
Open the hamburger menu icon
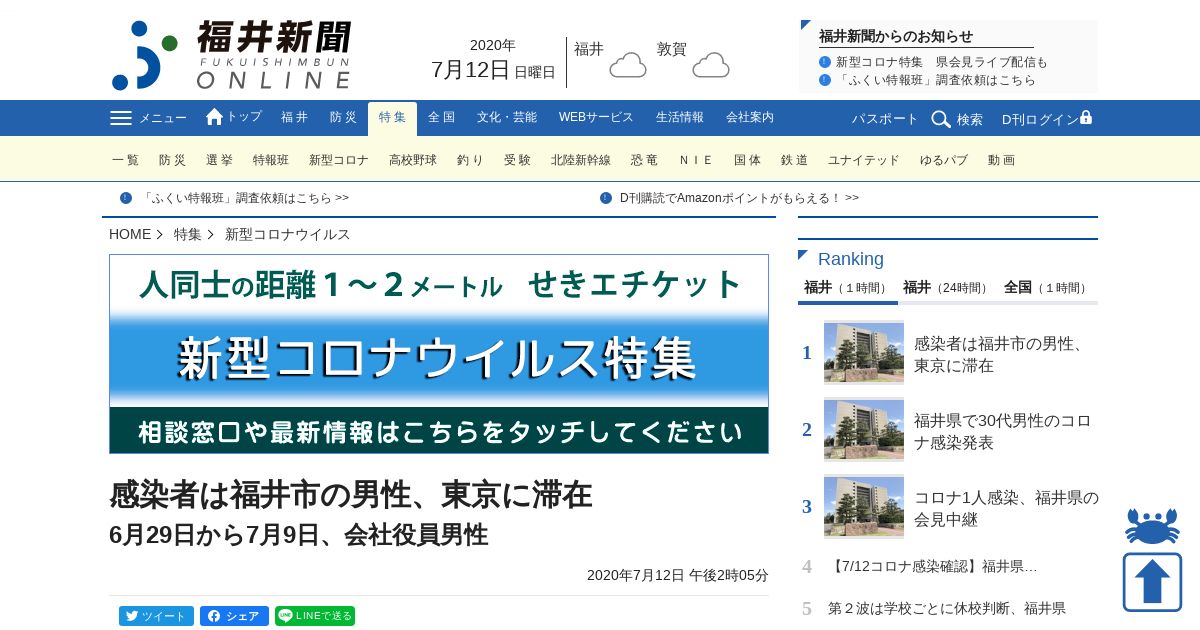point(121,118)
